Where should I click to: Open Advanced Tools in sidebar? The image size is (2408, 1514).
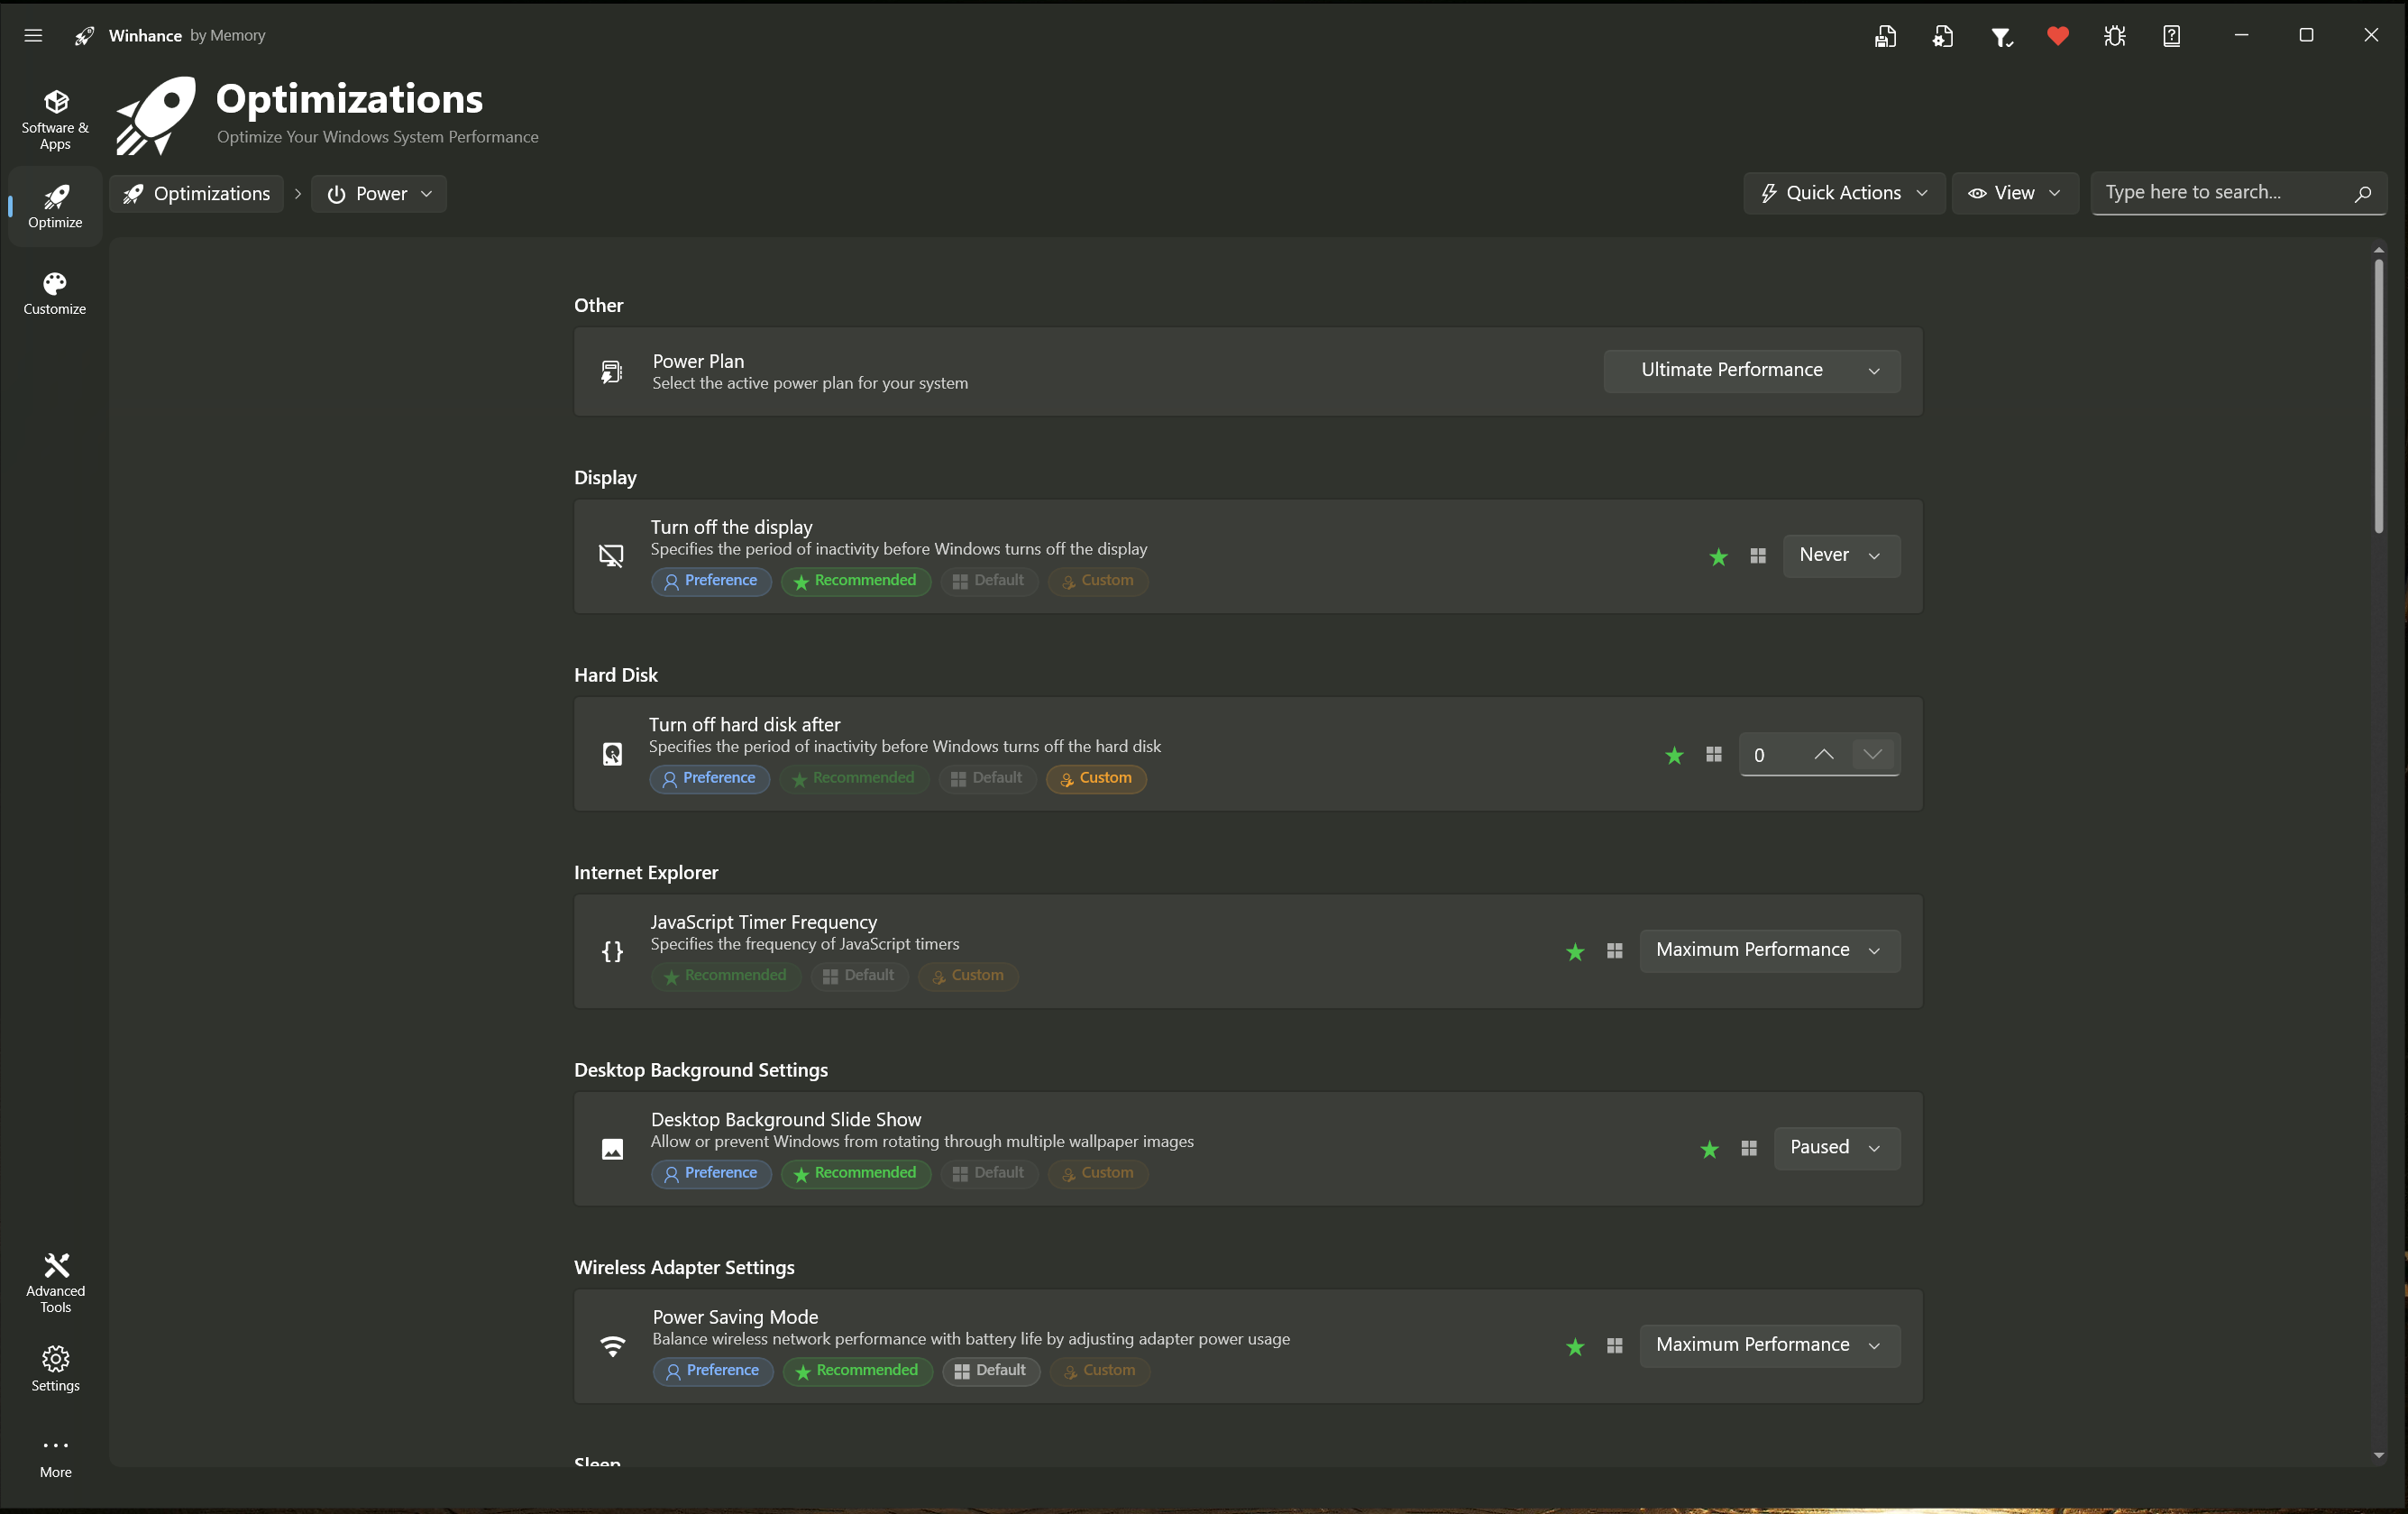tap(55, 1282)
